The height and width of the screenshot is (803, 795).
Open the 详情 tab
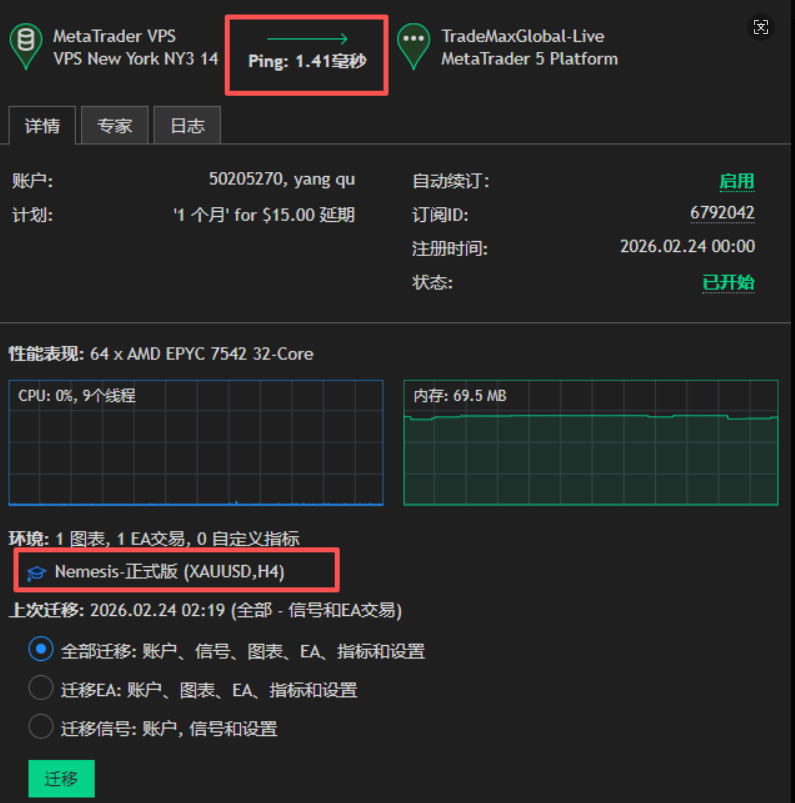pyautogui.click(x=42, y=125)
